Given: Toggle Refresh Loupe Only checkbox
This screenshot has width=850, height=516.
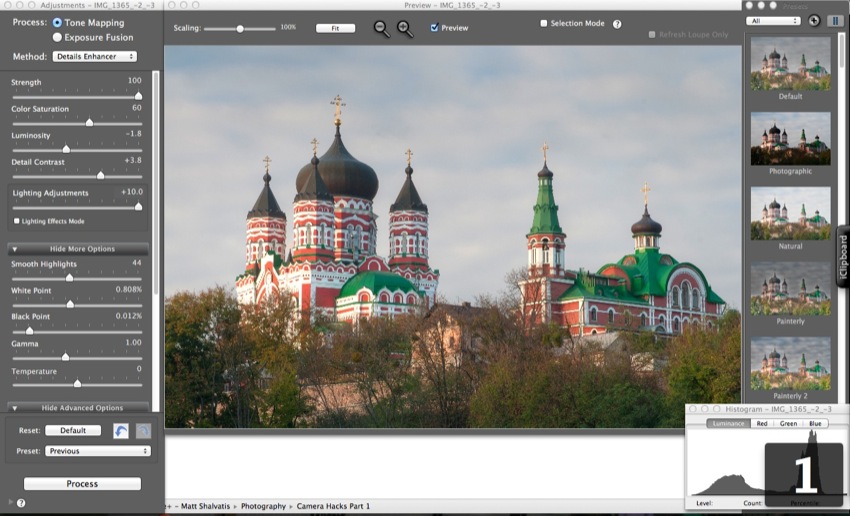Looking at the screenshot, I should click(x=652, y=35).
